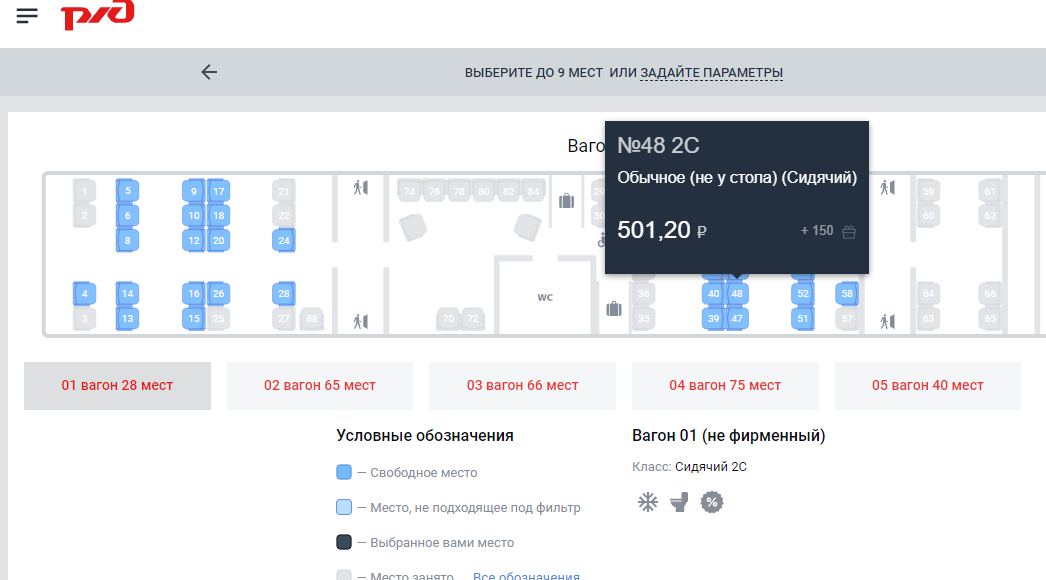Viewport: 1046px width, 580px height.
Task: Click the seat 48 price tooltip
Action: coord(737,196)
